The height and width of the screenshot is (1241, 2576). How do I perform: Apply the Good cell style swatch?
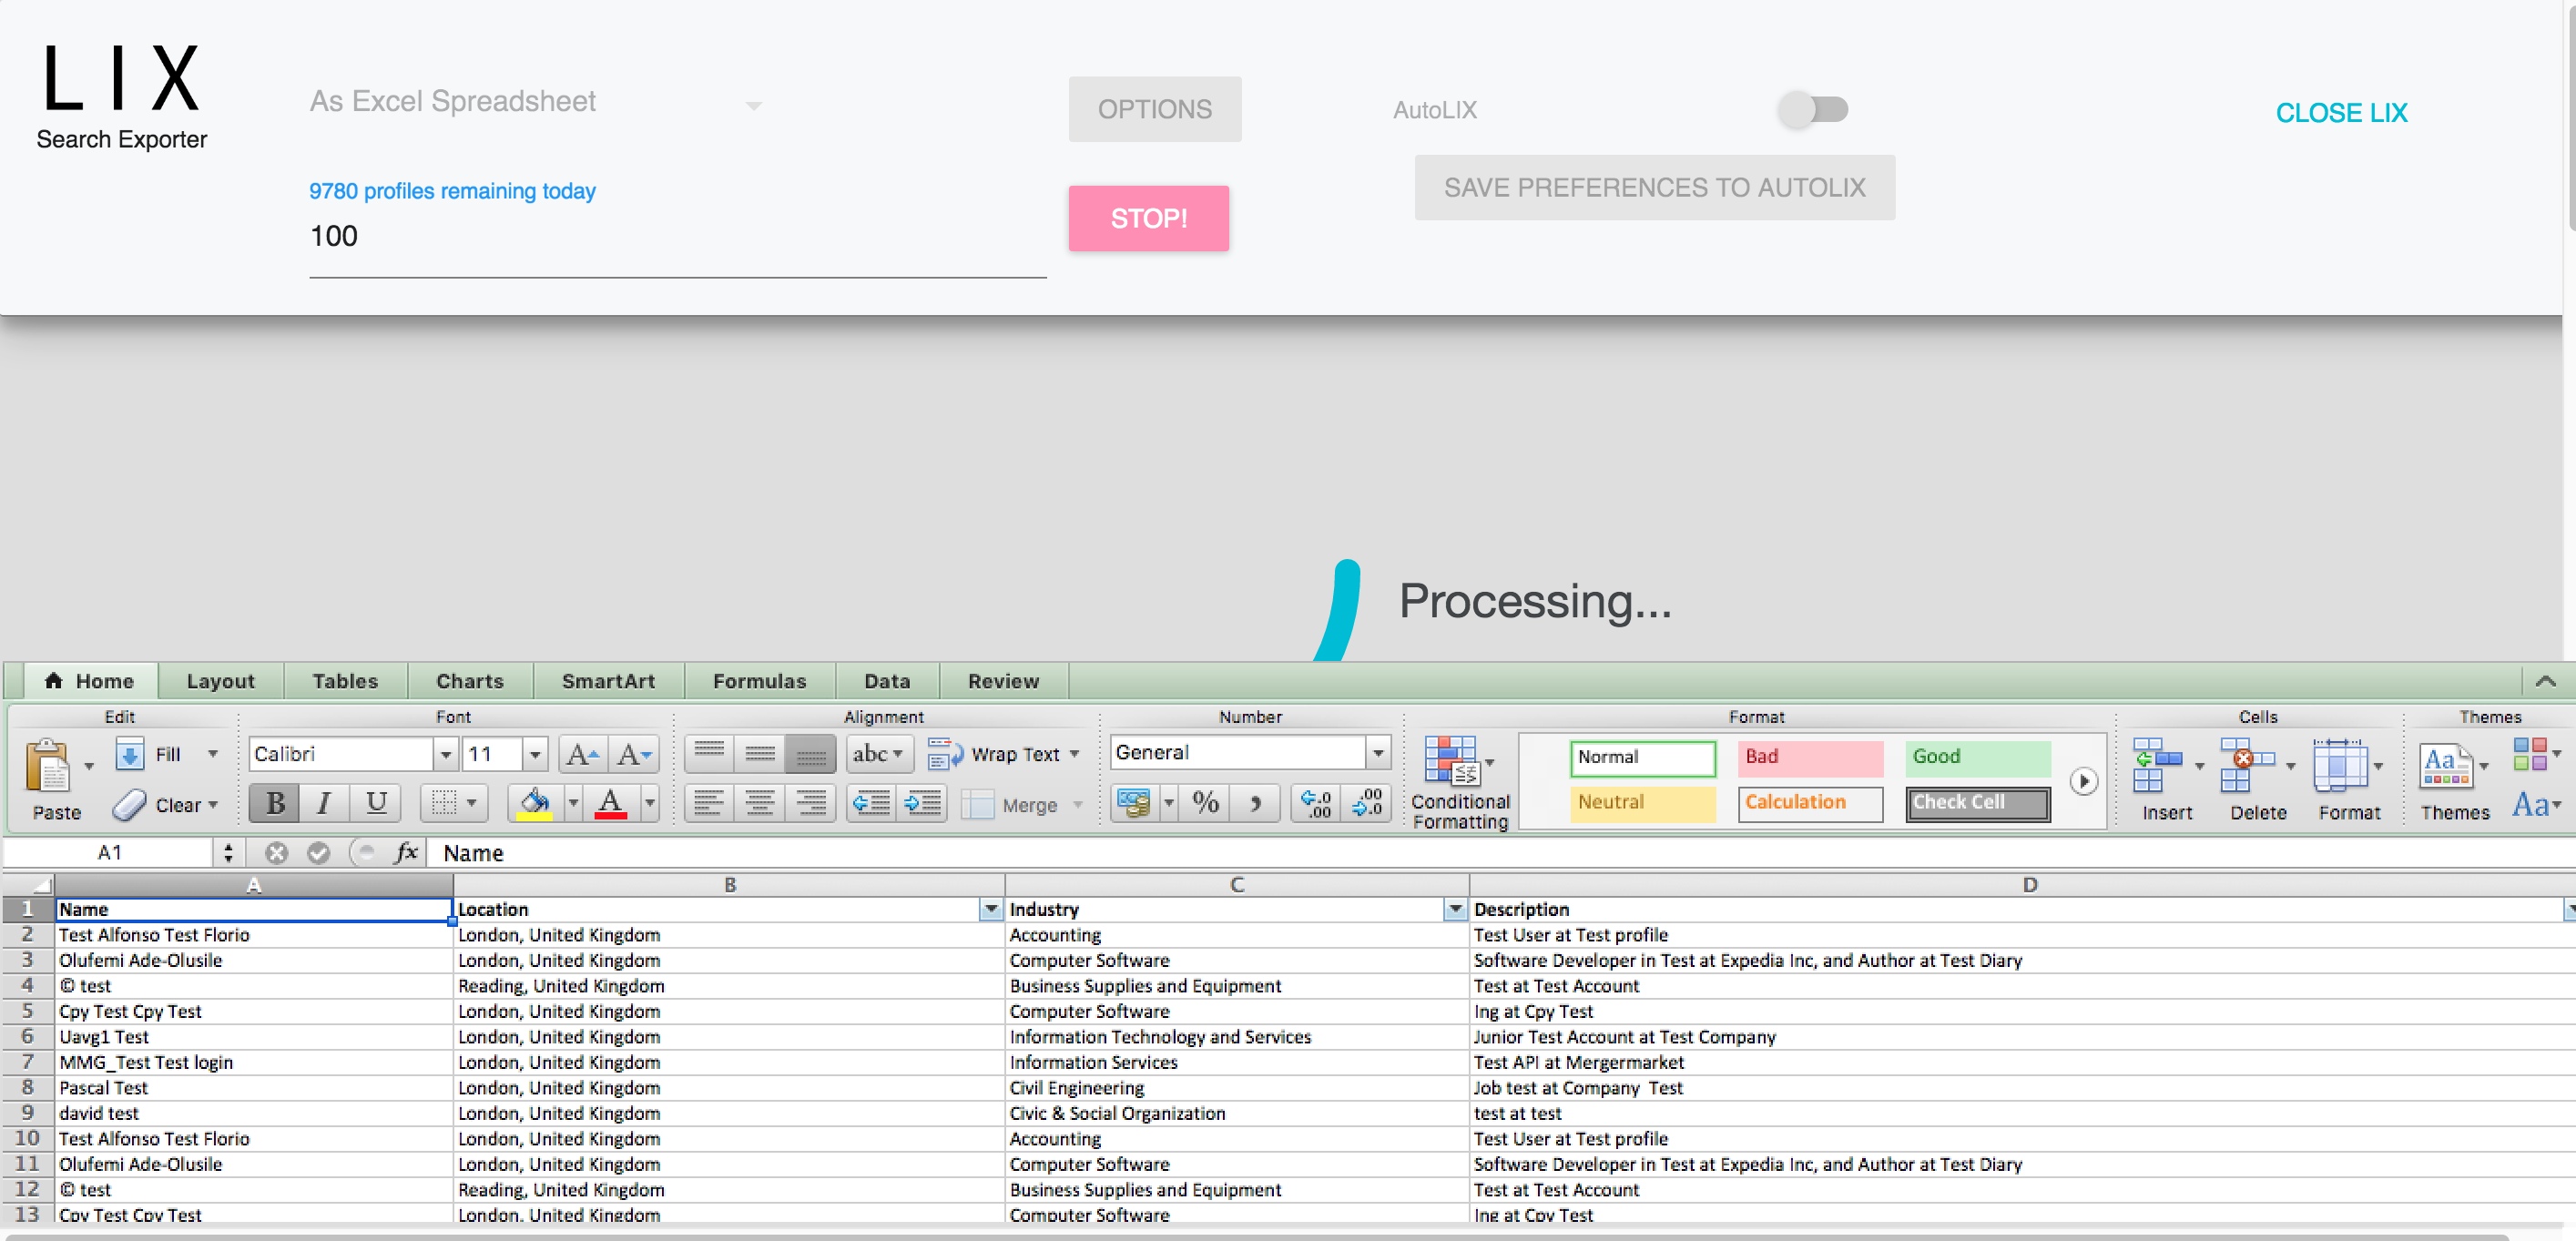click(1976, 757)
